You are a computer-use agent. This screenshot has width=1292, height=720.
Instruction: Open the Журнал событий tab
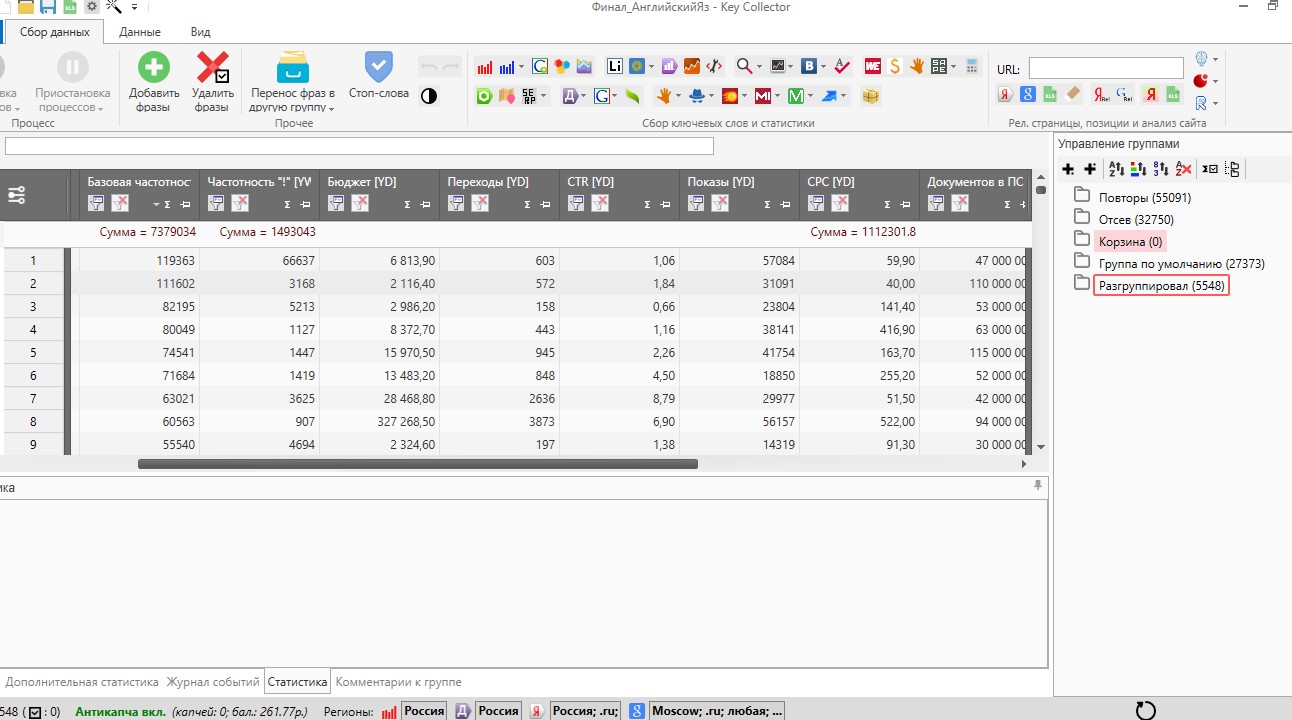coord(212,682)
